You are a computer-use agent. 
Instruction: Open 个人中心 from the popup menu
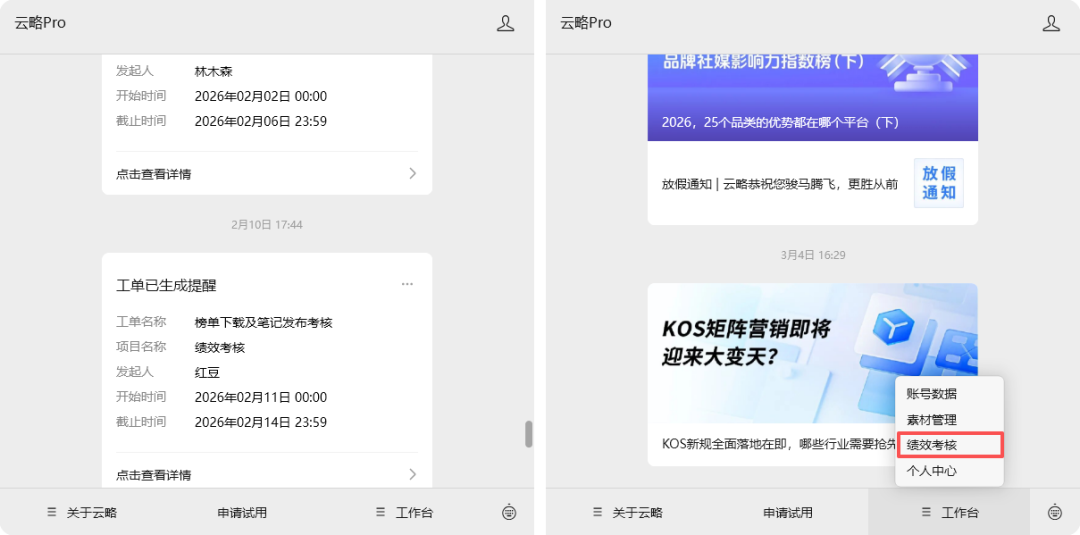coord(931,470)
